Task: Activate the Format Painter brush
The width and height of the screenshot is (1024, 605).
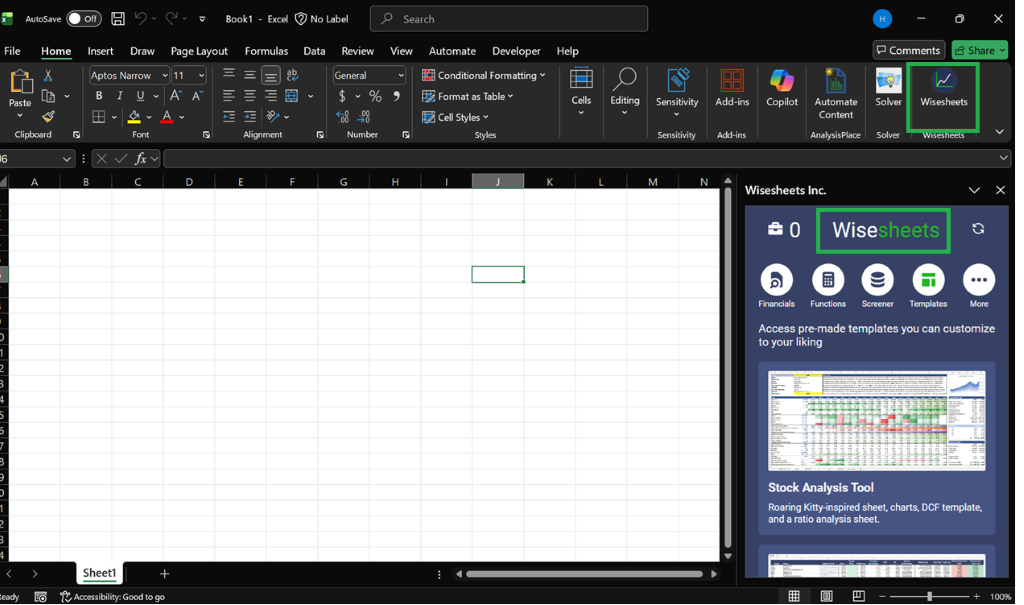Action: coord(48,117)
